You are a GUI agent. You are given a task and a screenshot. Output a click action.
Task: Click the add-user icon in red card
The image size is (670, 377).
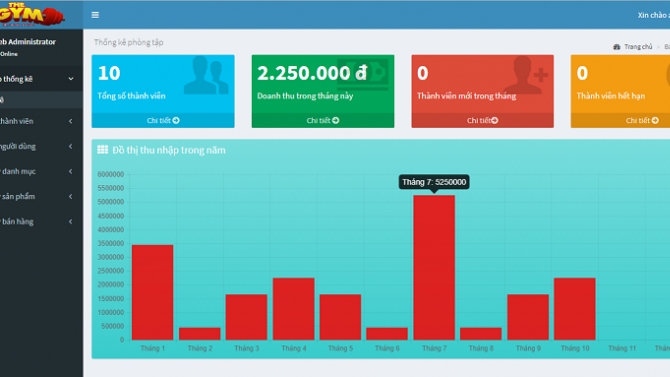(527, 76)
